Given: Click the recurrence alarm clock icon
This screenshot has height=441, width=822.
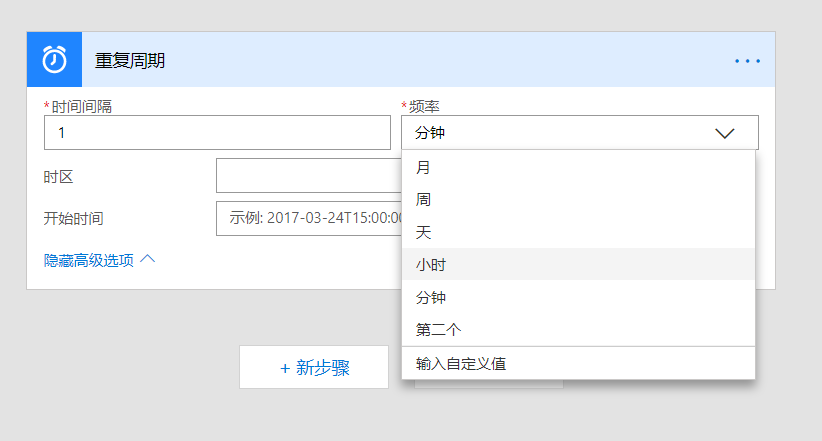Looking at the screenshot, I should 54,60.
